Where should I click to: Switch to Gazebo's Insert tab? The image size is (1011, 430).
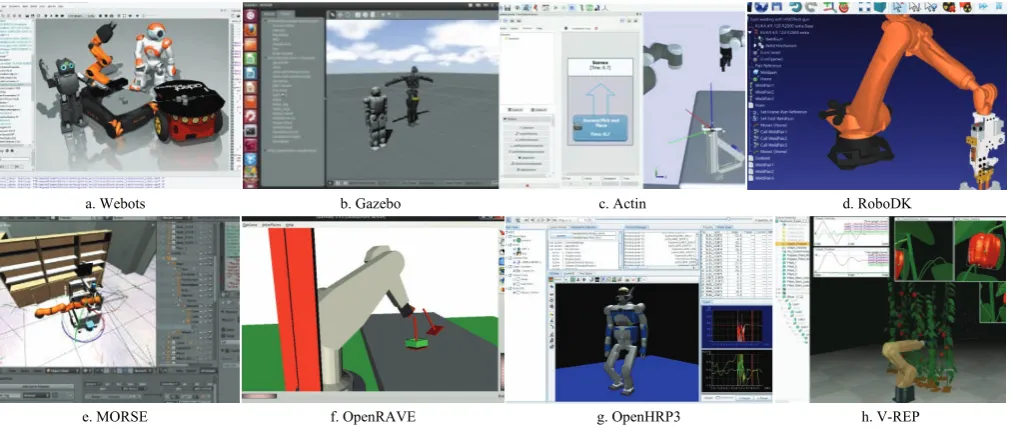point(285,14)
